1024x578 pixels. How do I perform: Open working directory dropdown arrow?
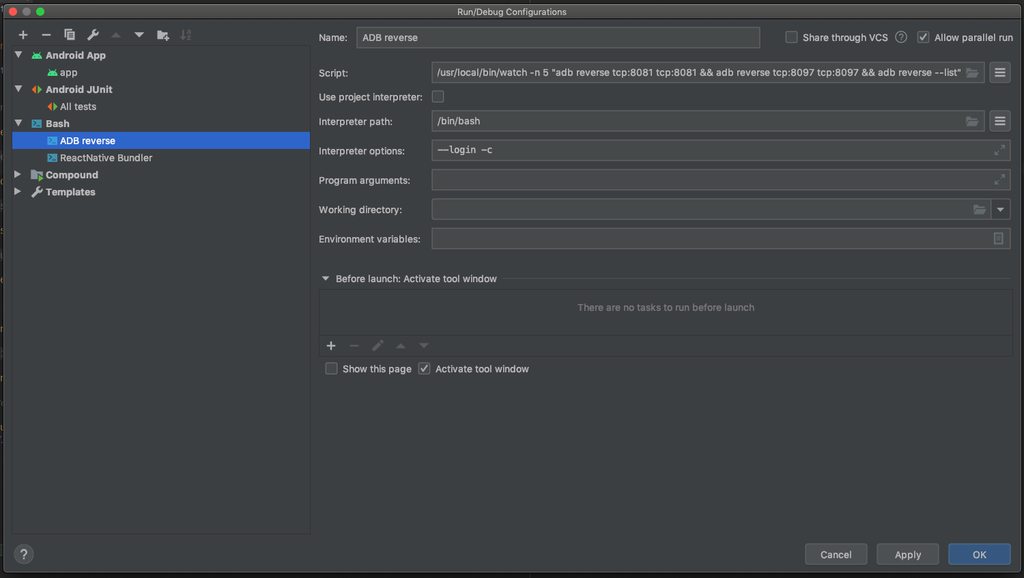(x=1000, y=210)
